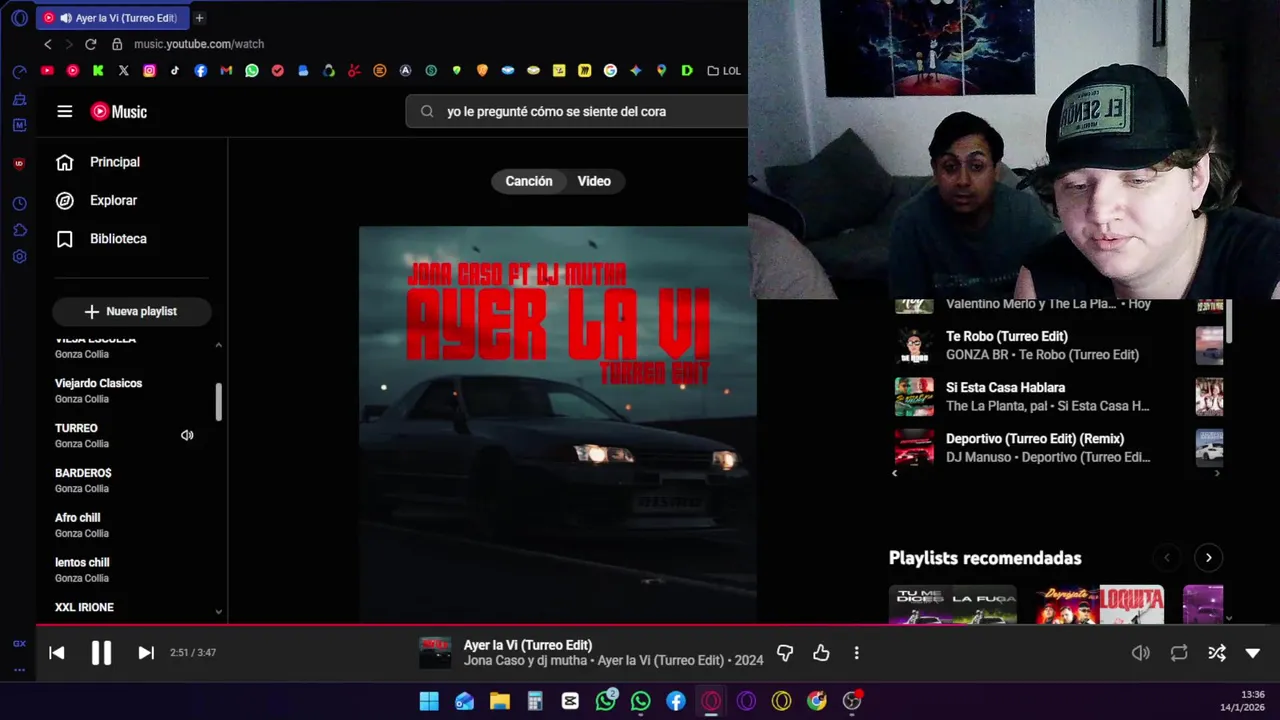
Task: Create a Nueva playlist
Action: [131, 311]
